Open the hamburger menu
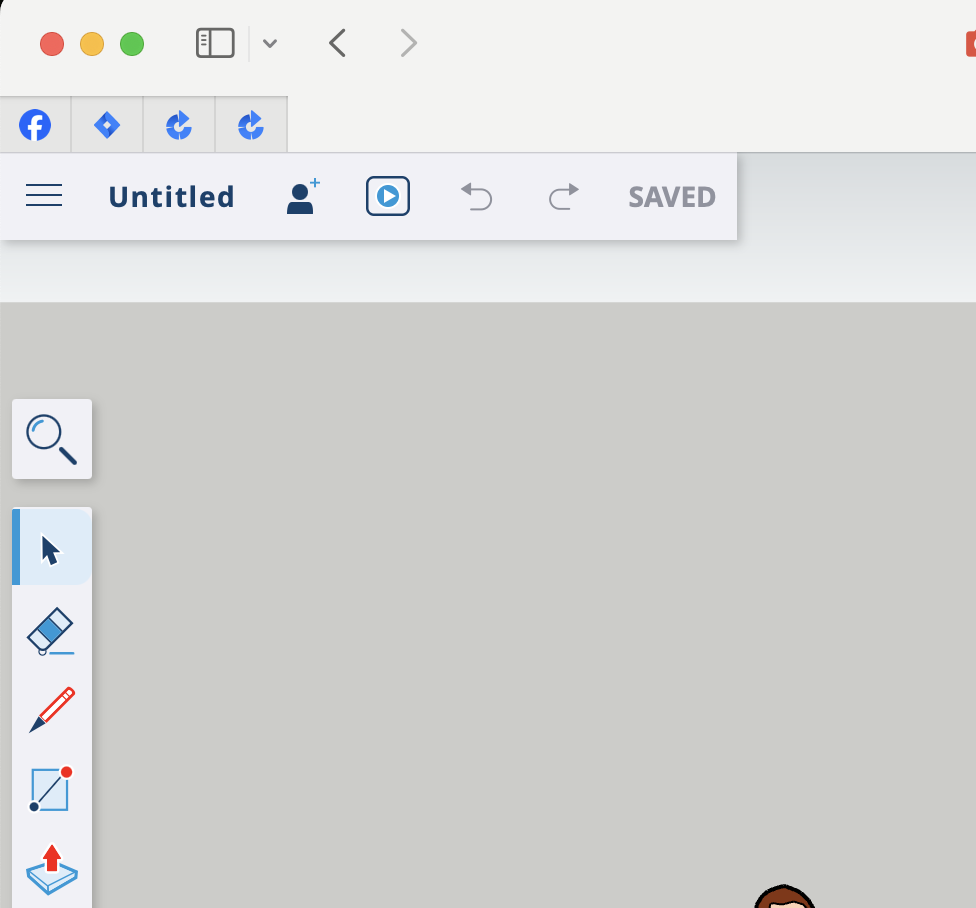The image size is (976, 908). 44,195
